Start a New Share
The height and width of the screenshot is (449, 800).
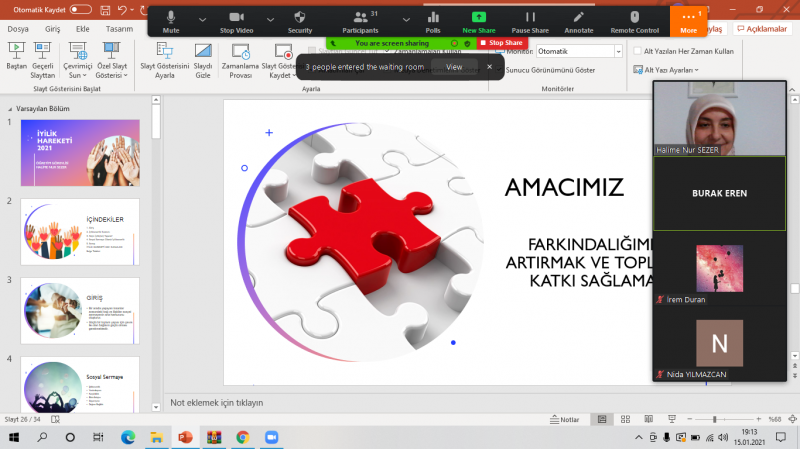(x=478, y=20)
